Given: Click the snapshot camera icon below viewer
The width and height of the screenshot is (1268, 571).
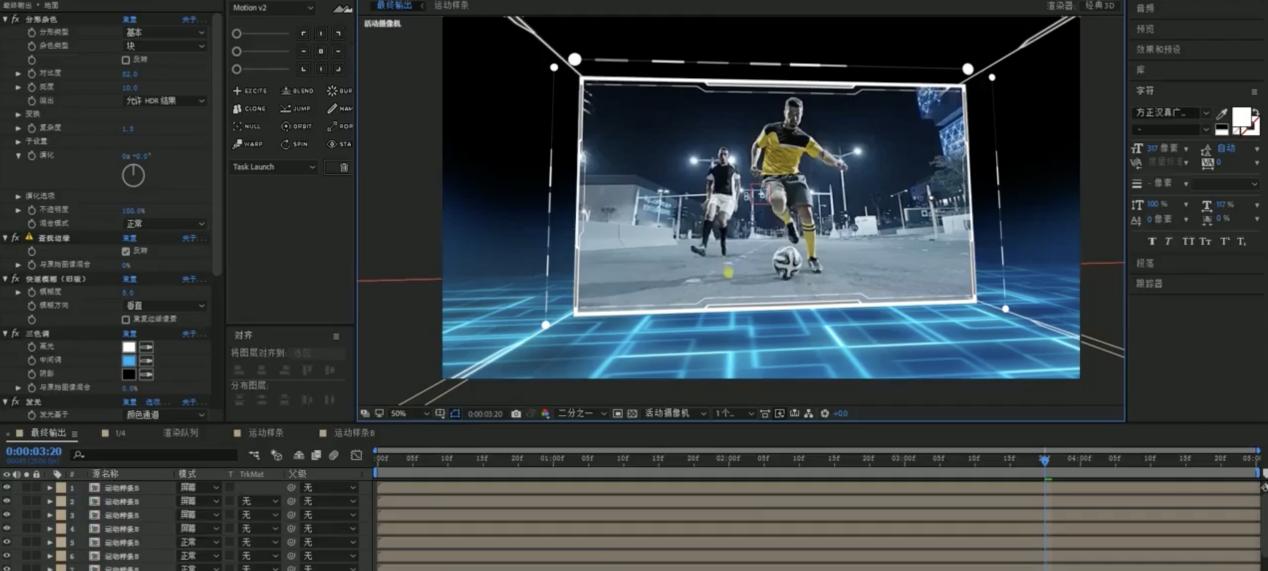Looking at the screenshot, I should 516,414.
